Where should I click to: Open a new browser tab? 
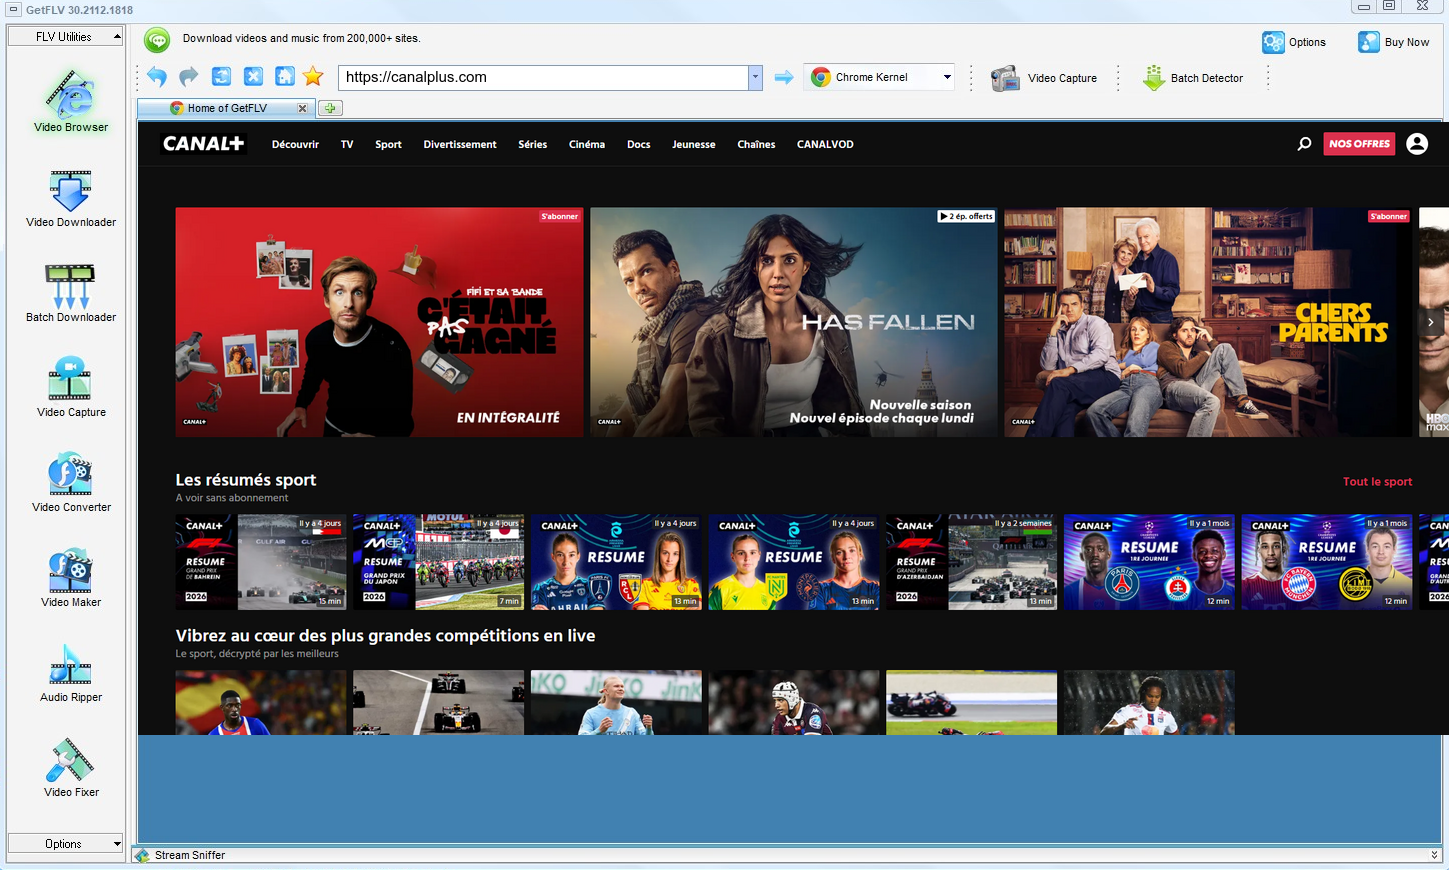330,108
